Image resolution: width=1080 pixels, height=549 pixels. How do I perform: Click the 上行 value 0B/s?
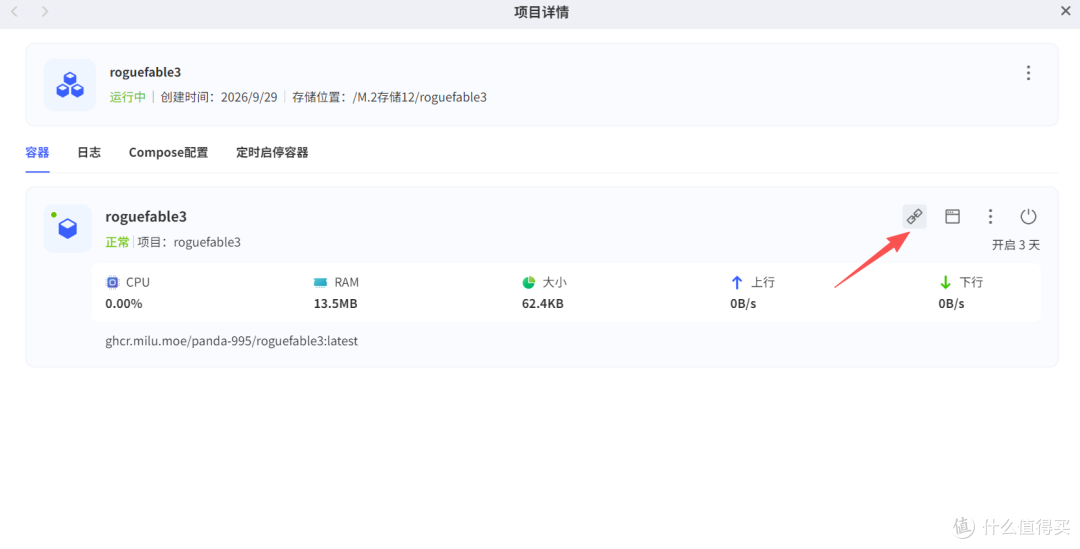tap(743, 303)
